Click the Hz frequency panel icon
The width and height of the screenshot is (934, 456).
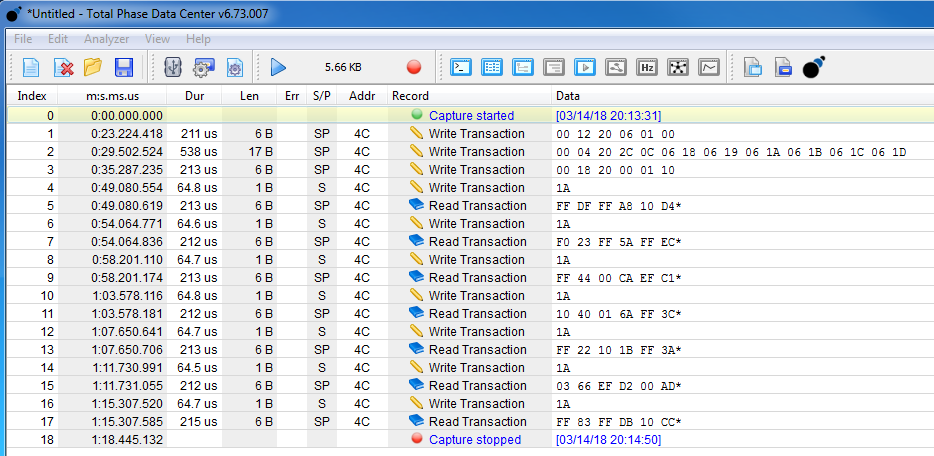coord(647,67)
